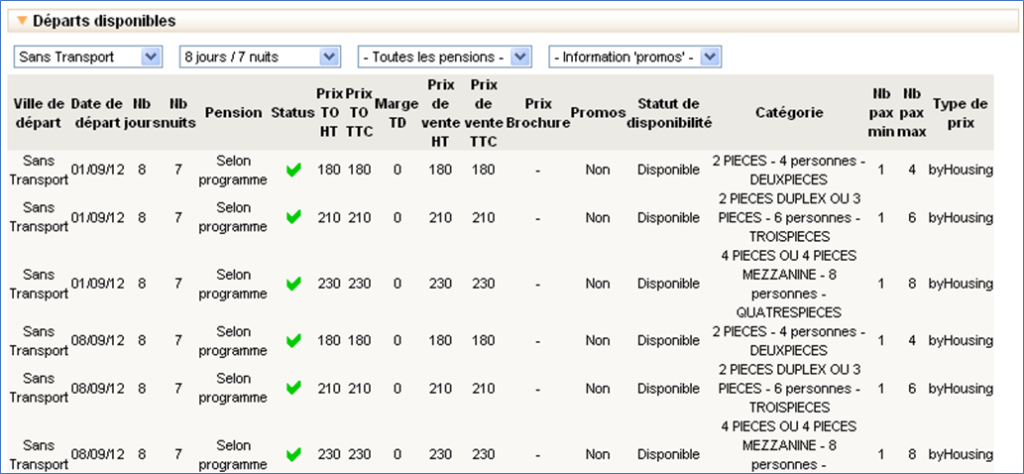Image resolution: width=1024 pixels, height=474 pixels.
Task: Click green status check for 08/09/12 TROISPIECES row
Action: (x=293, y=388)
